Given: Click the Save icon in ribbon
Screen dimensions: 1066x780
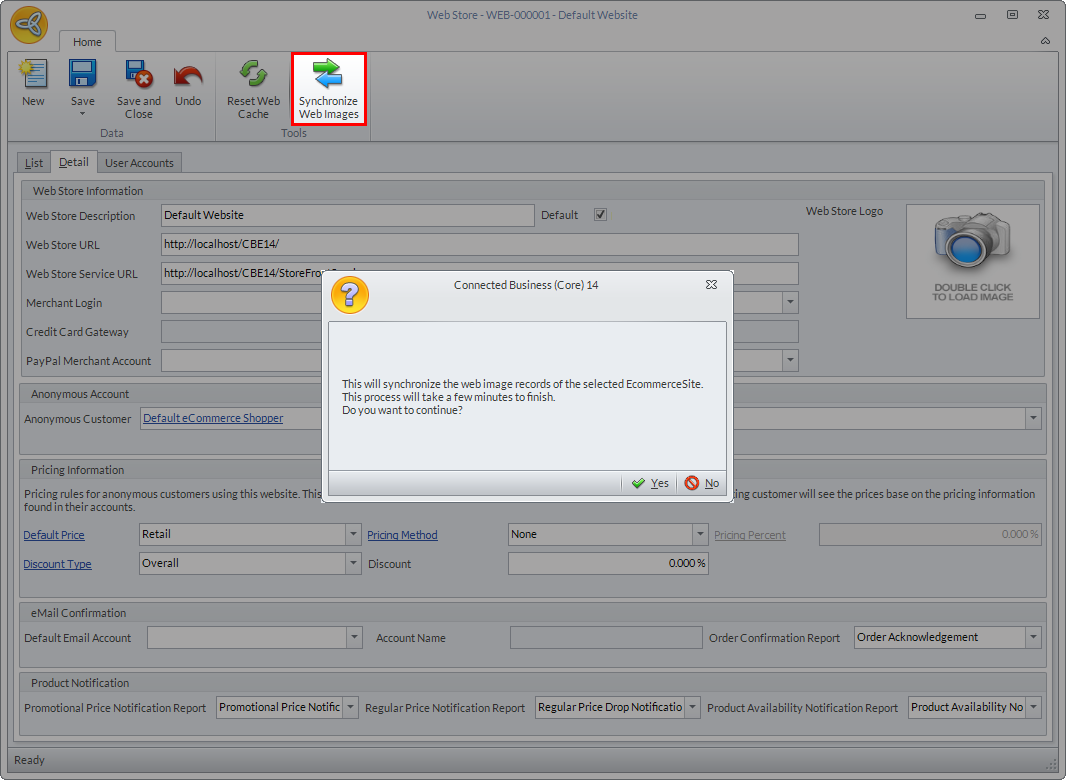Looking at the screenshot, I should pos(82,76).
